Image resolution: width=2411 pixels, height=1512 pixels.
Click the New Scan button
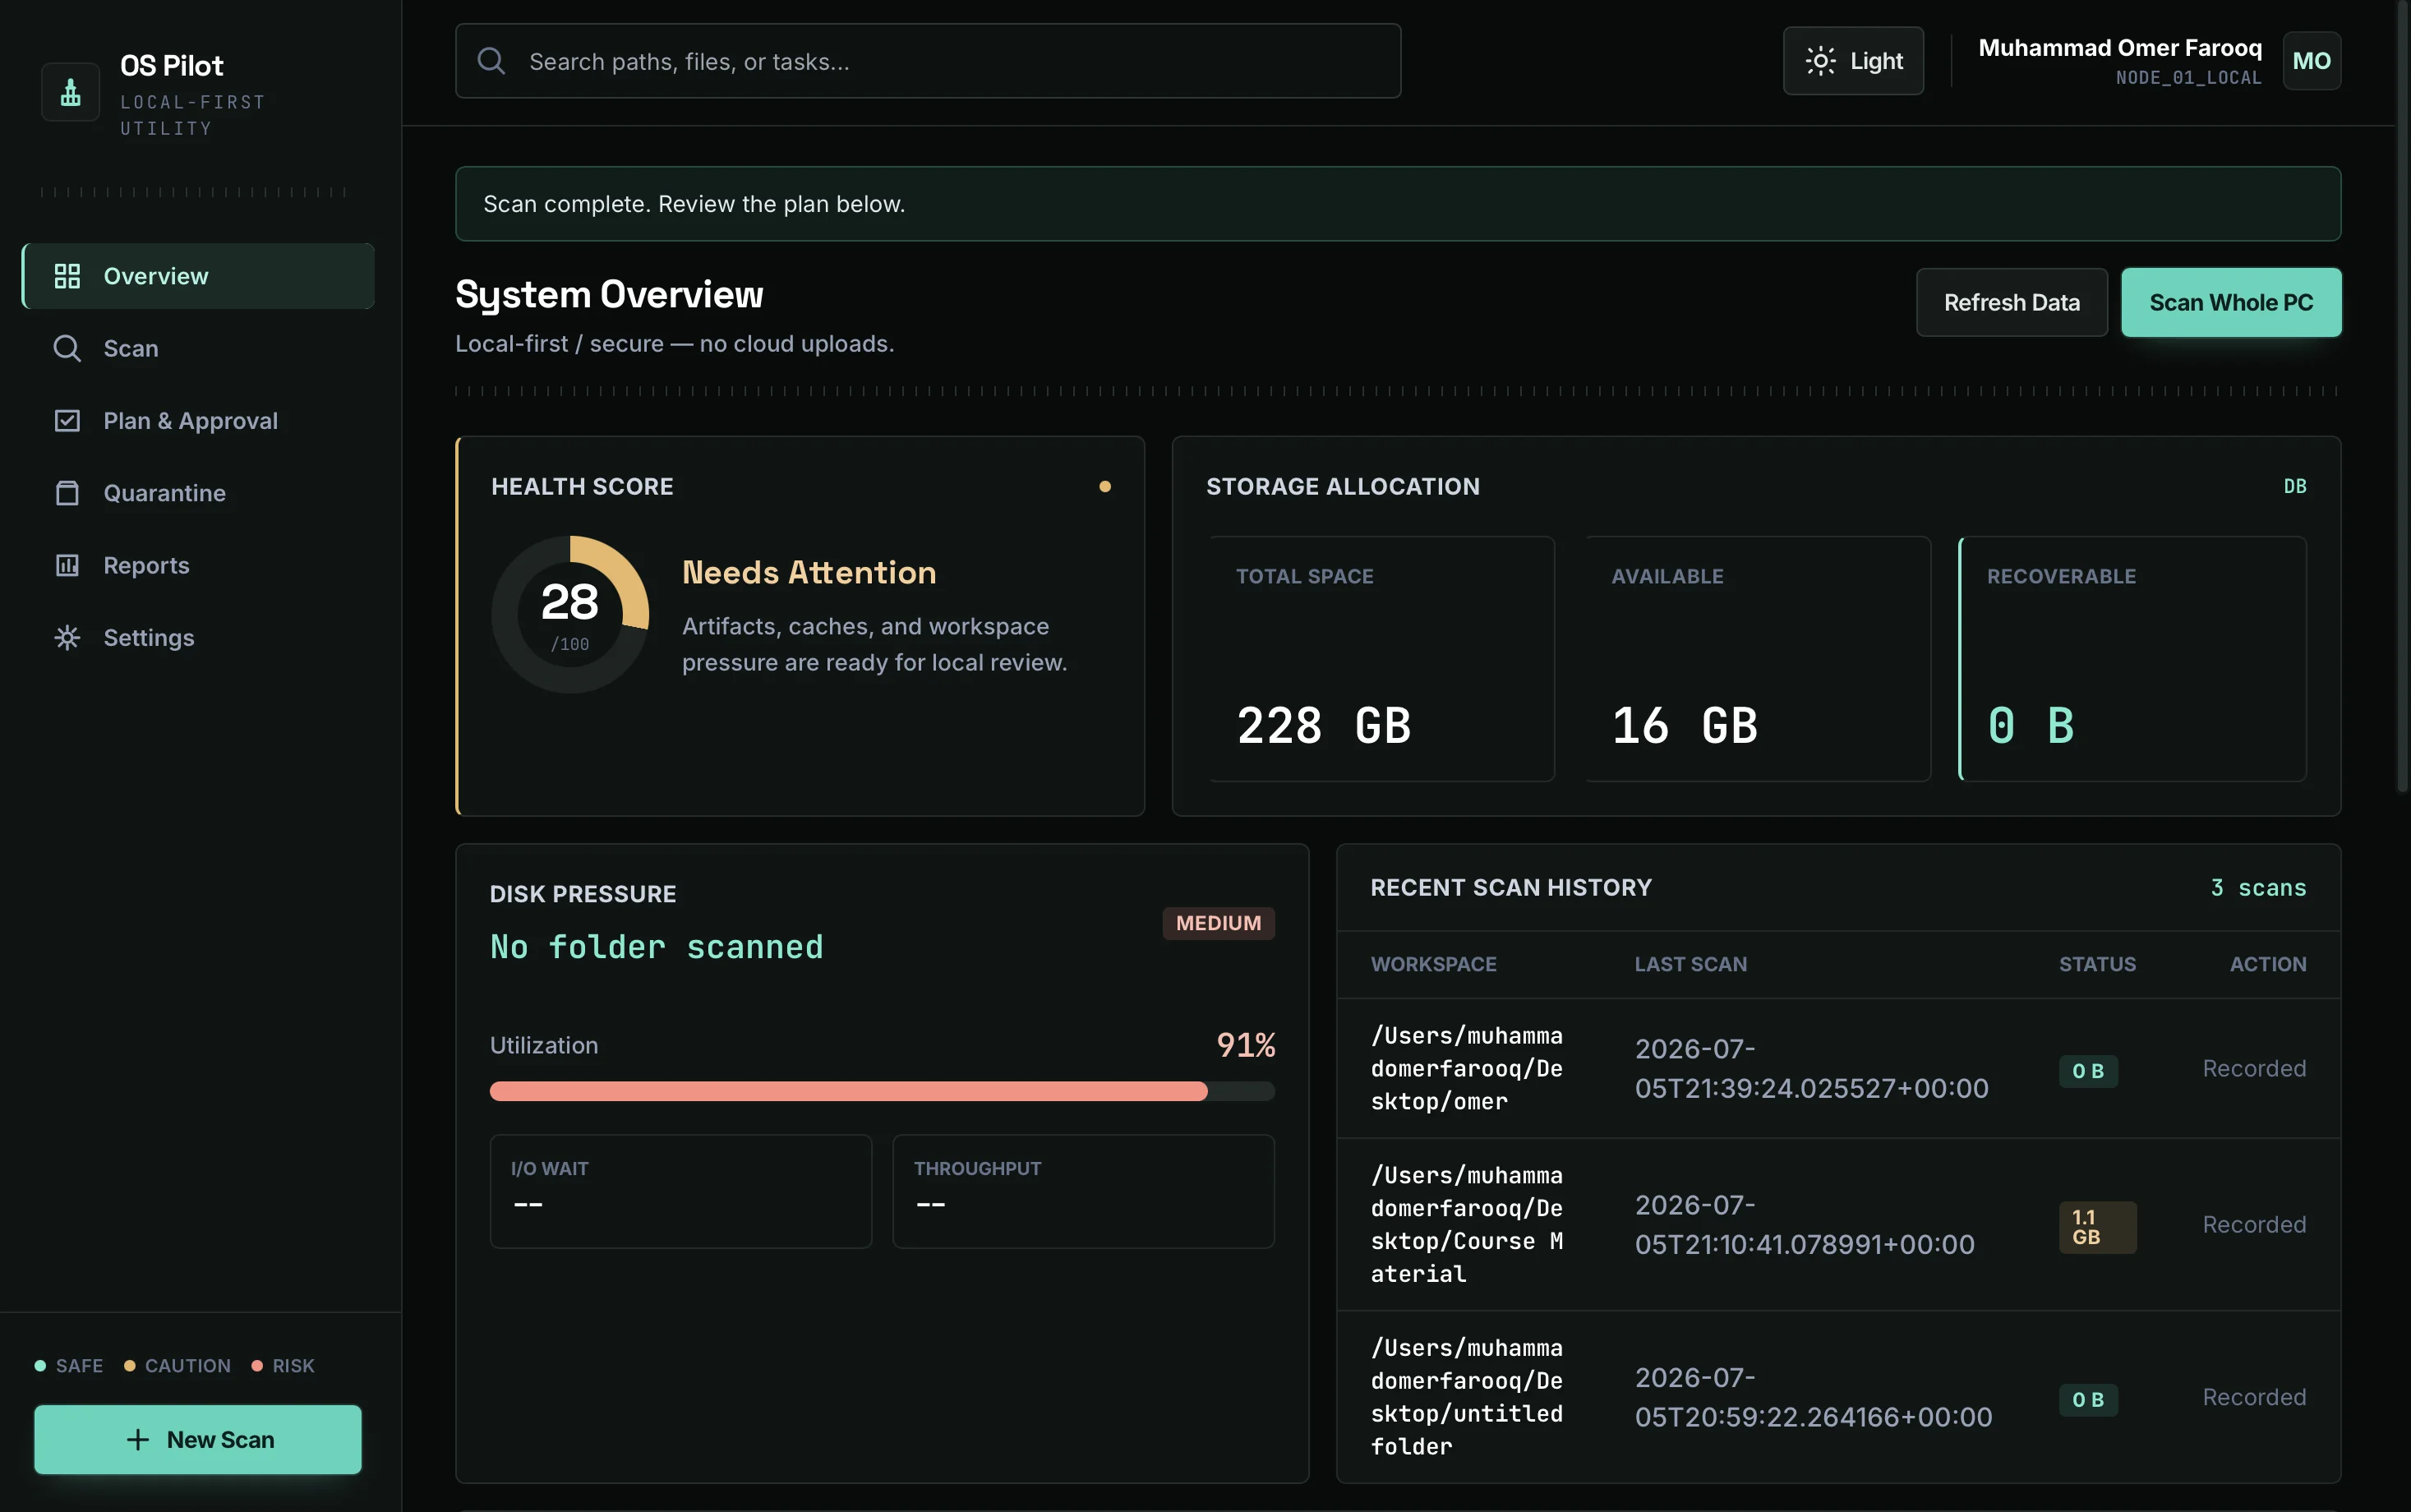tap(198, 1439)
